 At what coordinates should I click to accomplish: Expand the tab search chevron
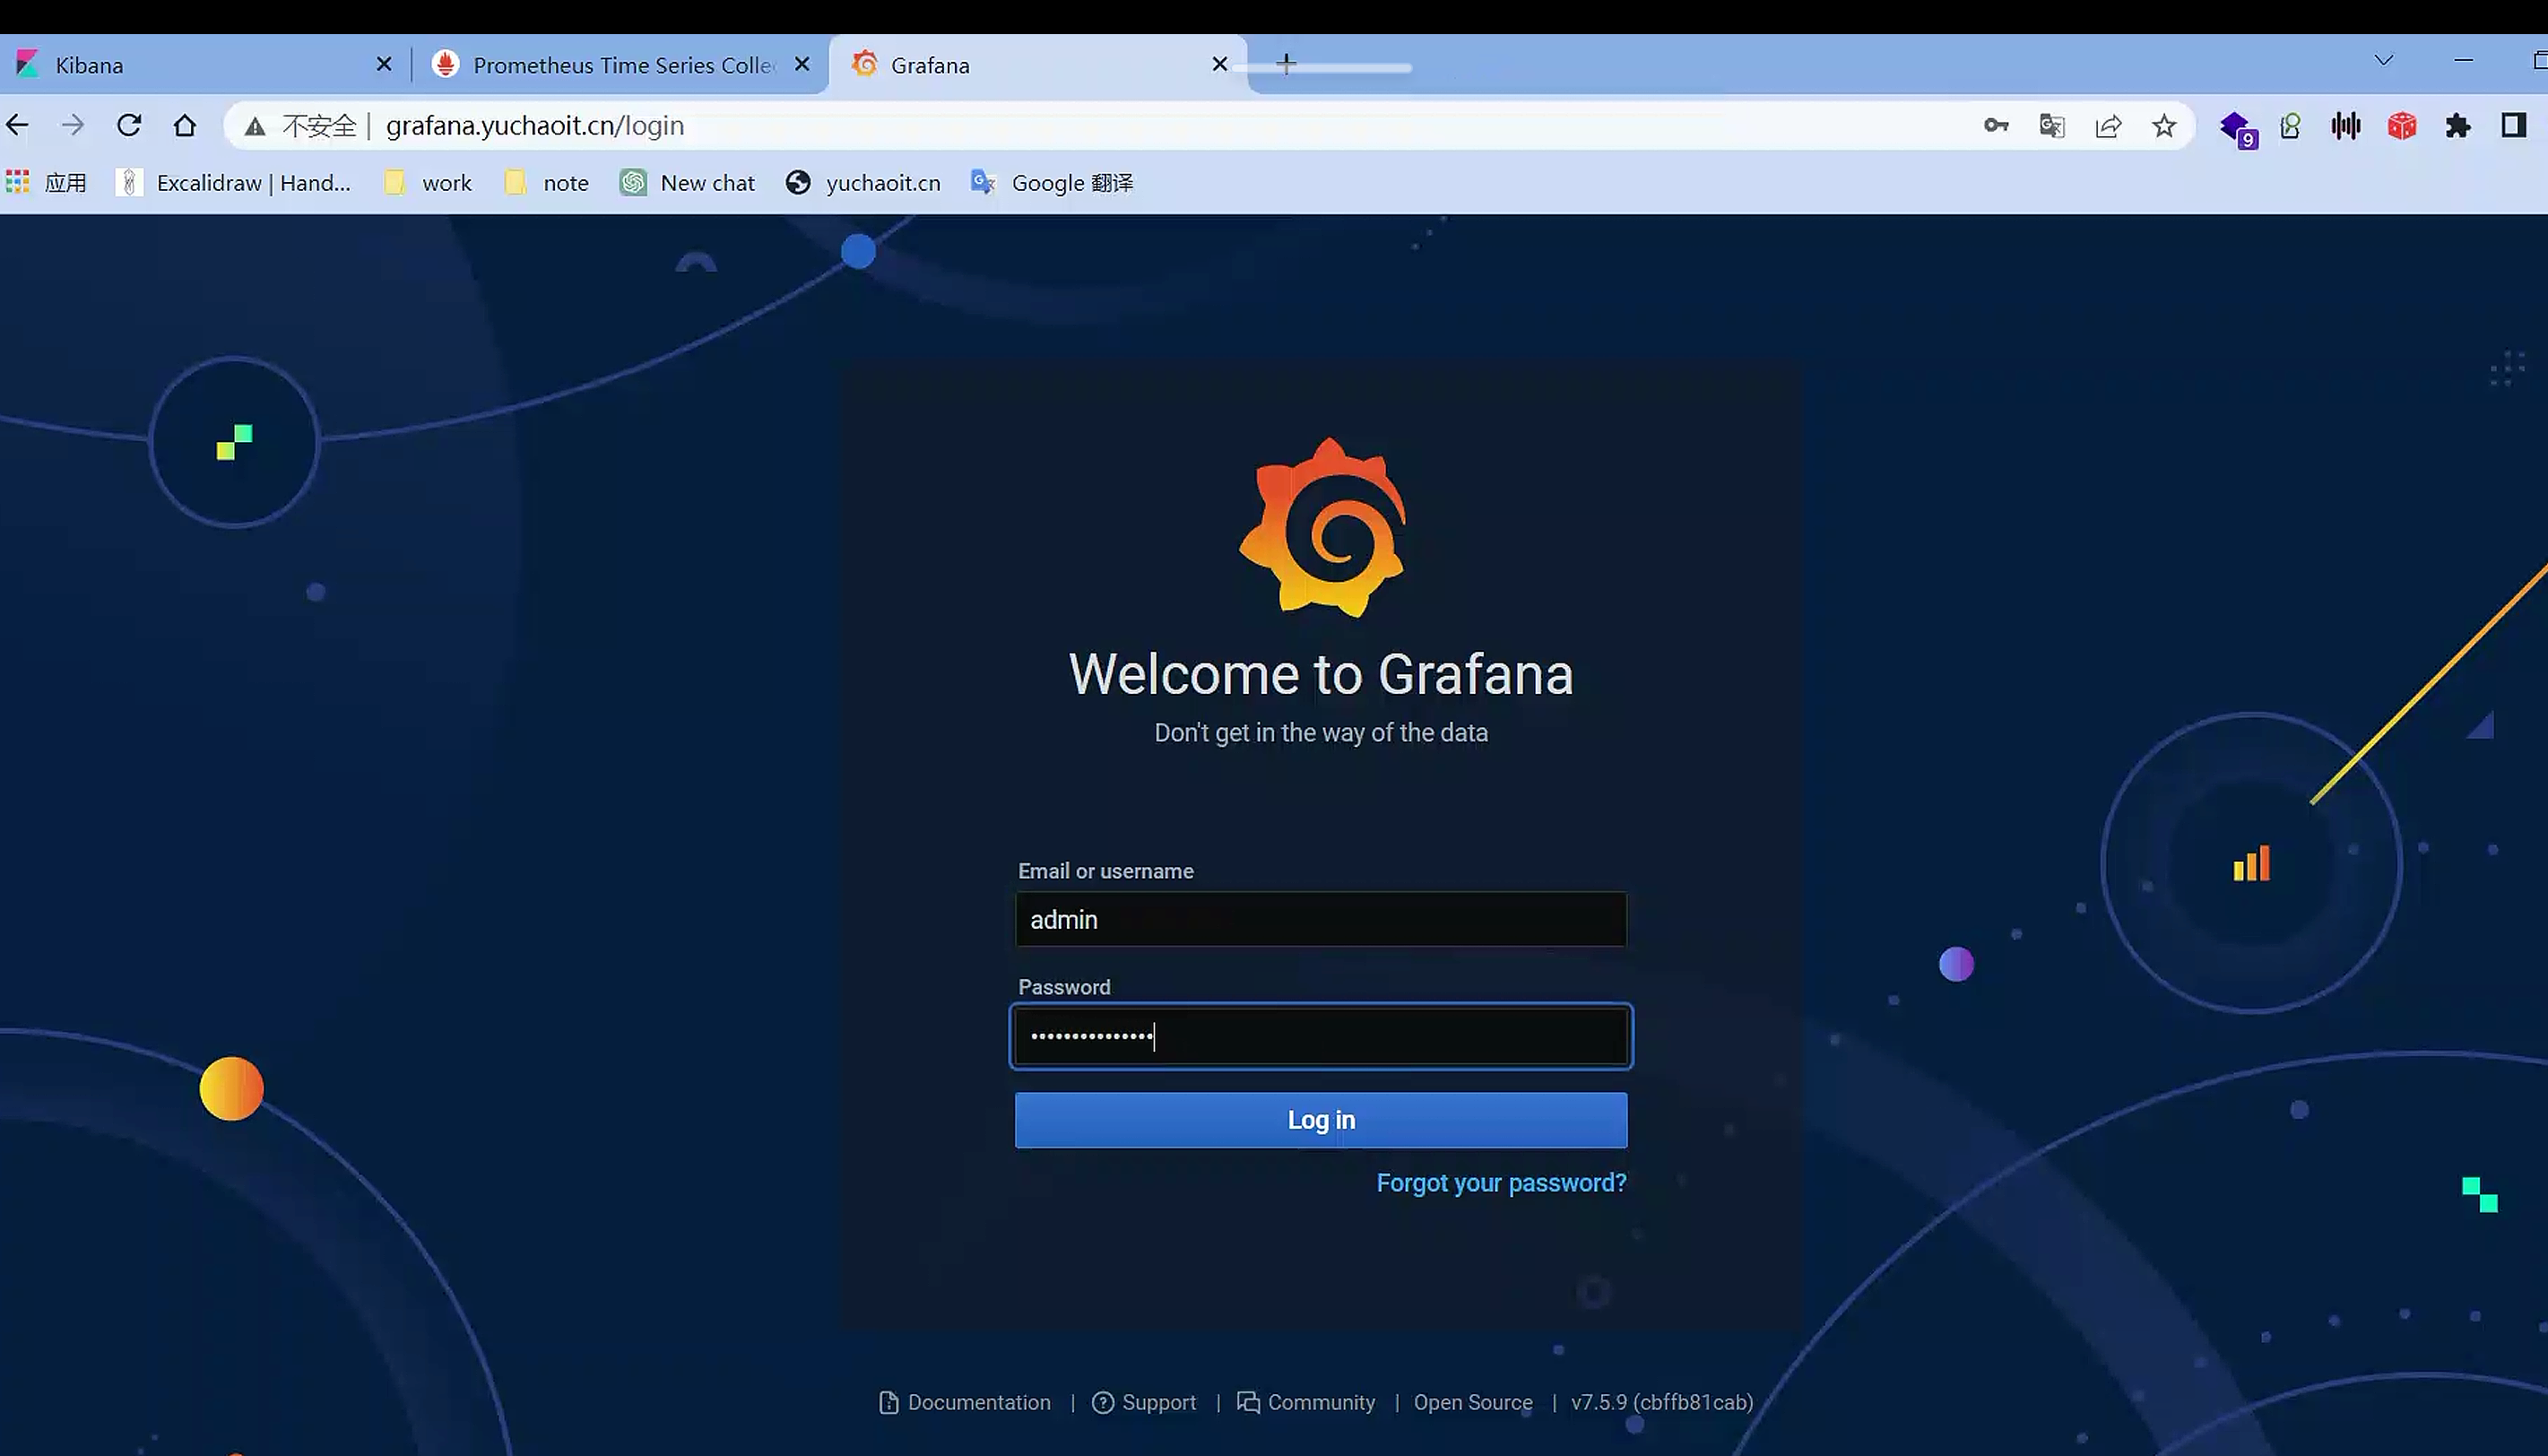2384,61
